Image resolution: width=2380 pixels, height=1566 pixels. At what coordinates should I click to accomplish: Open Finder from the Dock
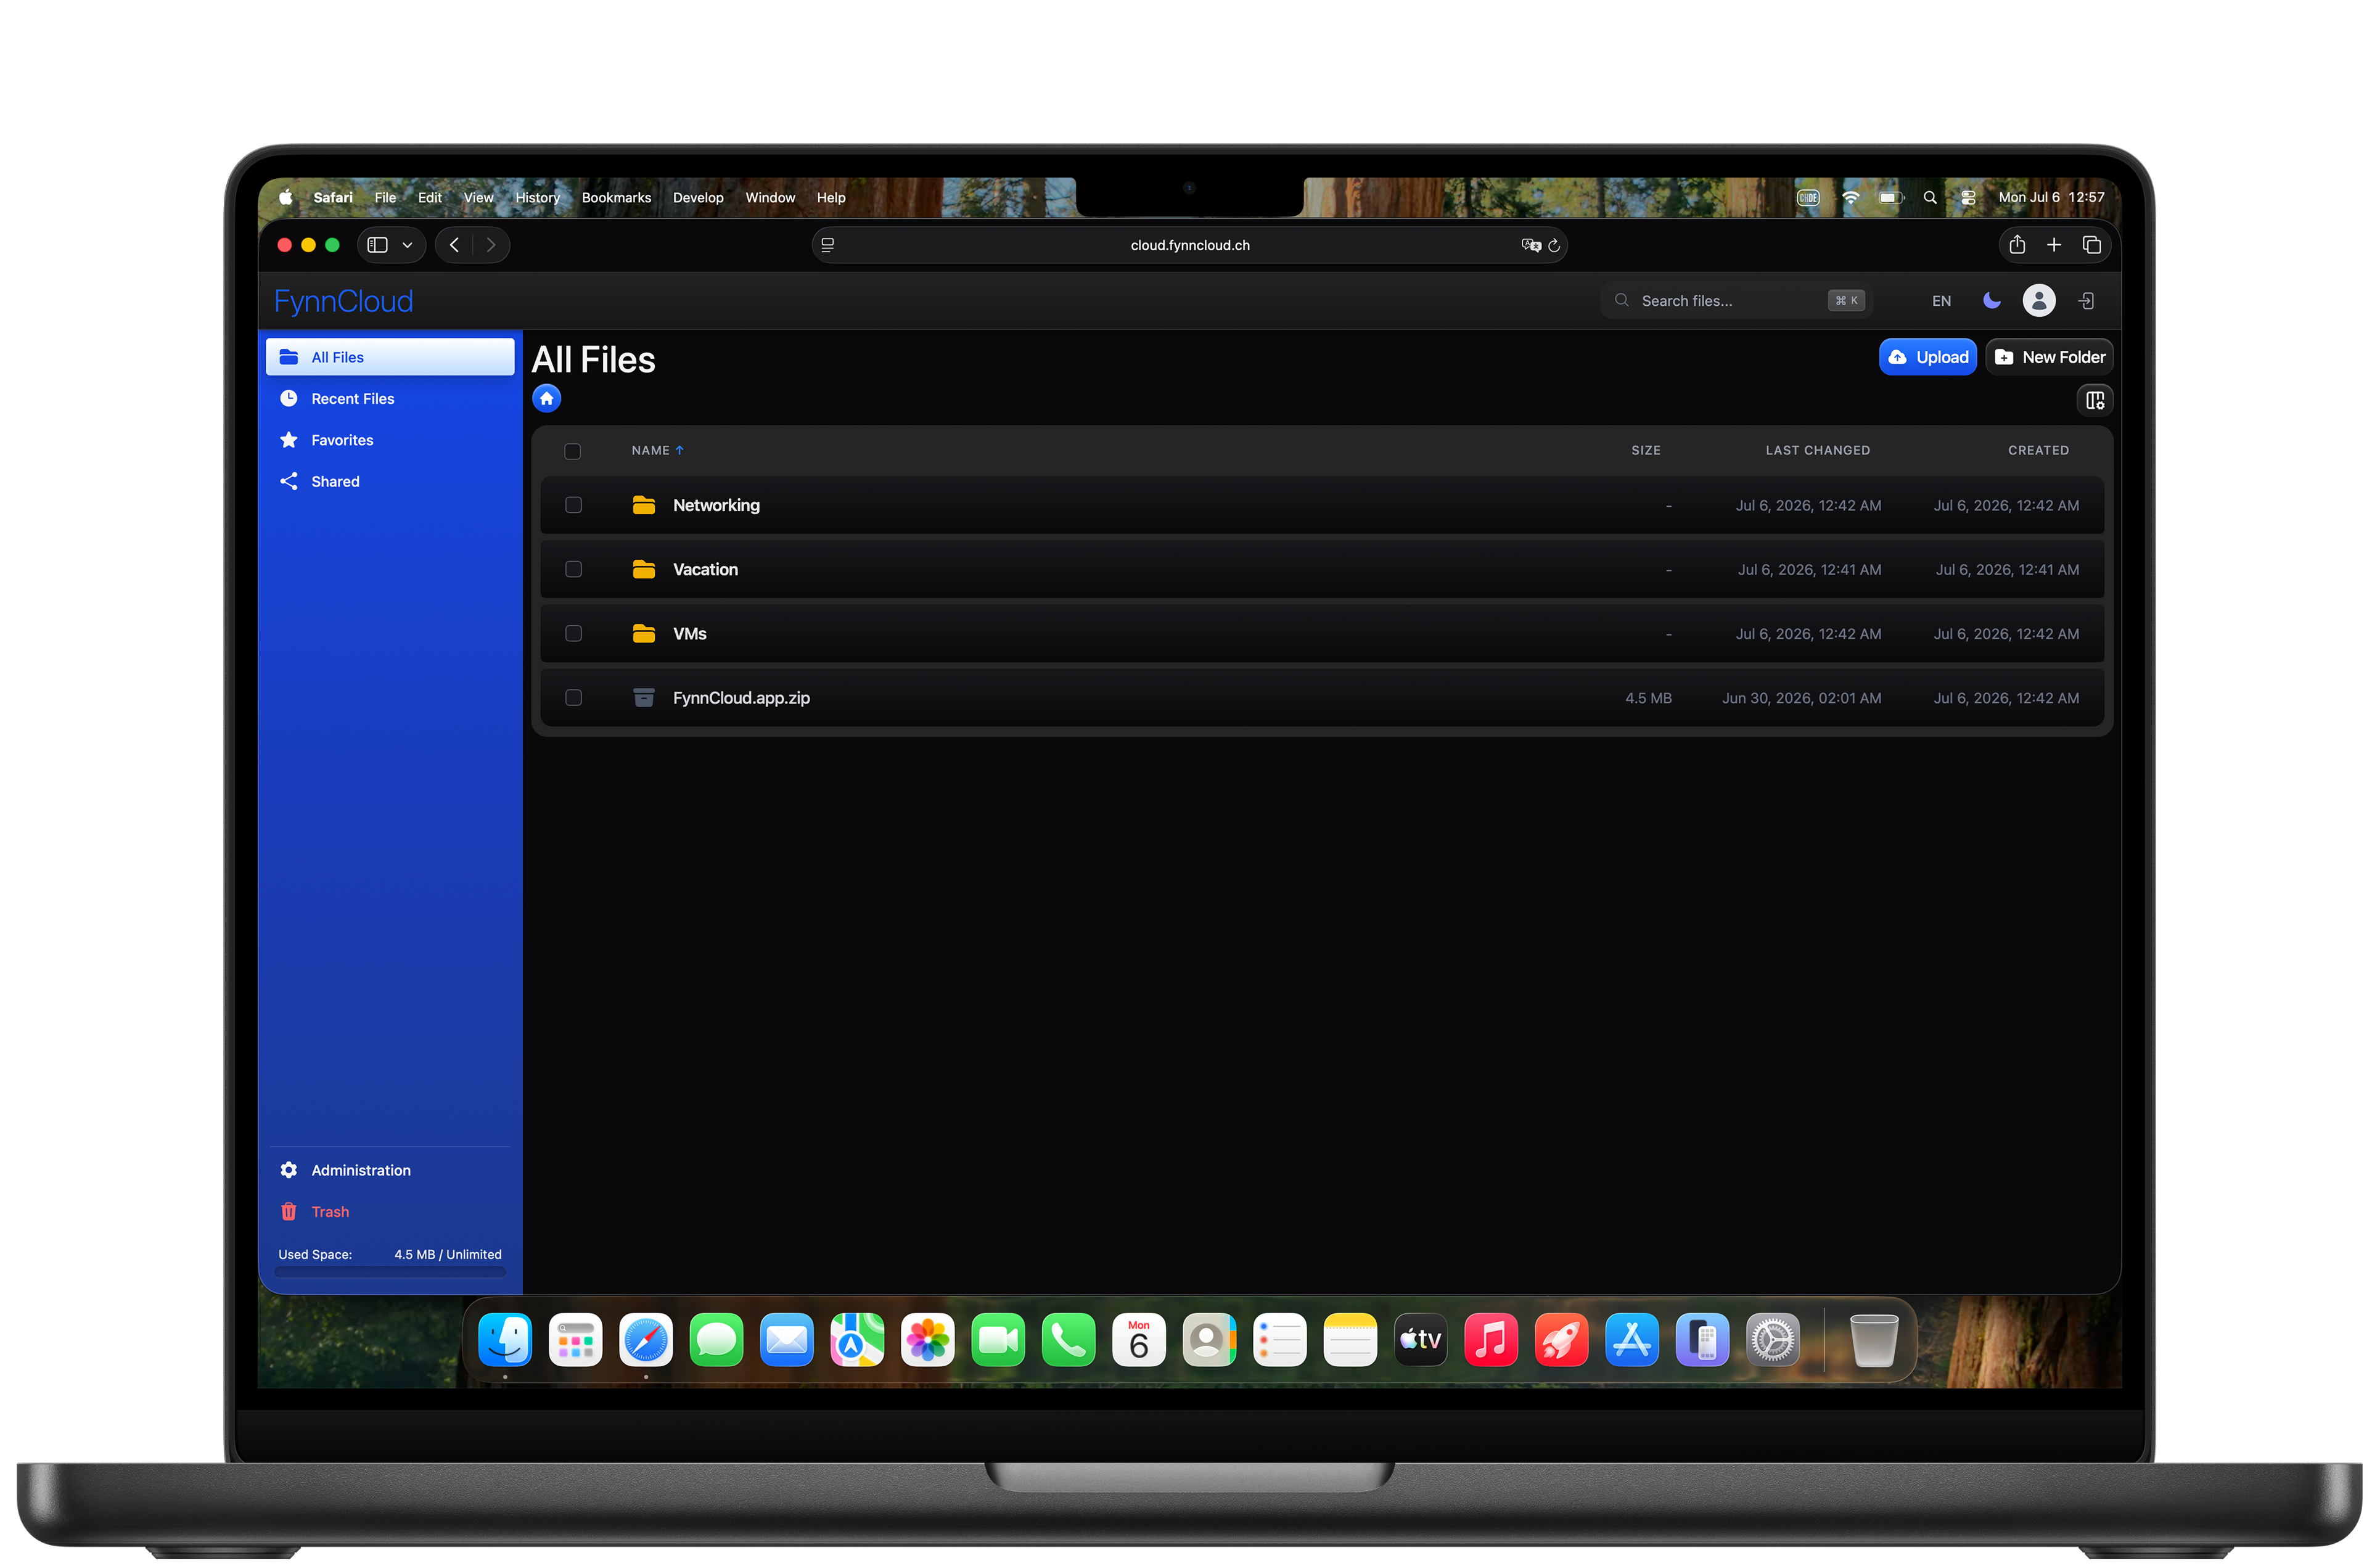click(505, 1339)
